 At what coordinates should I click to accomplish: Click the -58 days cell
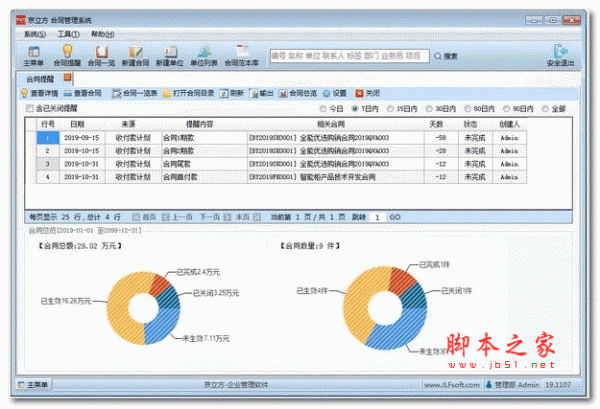(x=441, y=138)
